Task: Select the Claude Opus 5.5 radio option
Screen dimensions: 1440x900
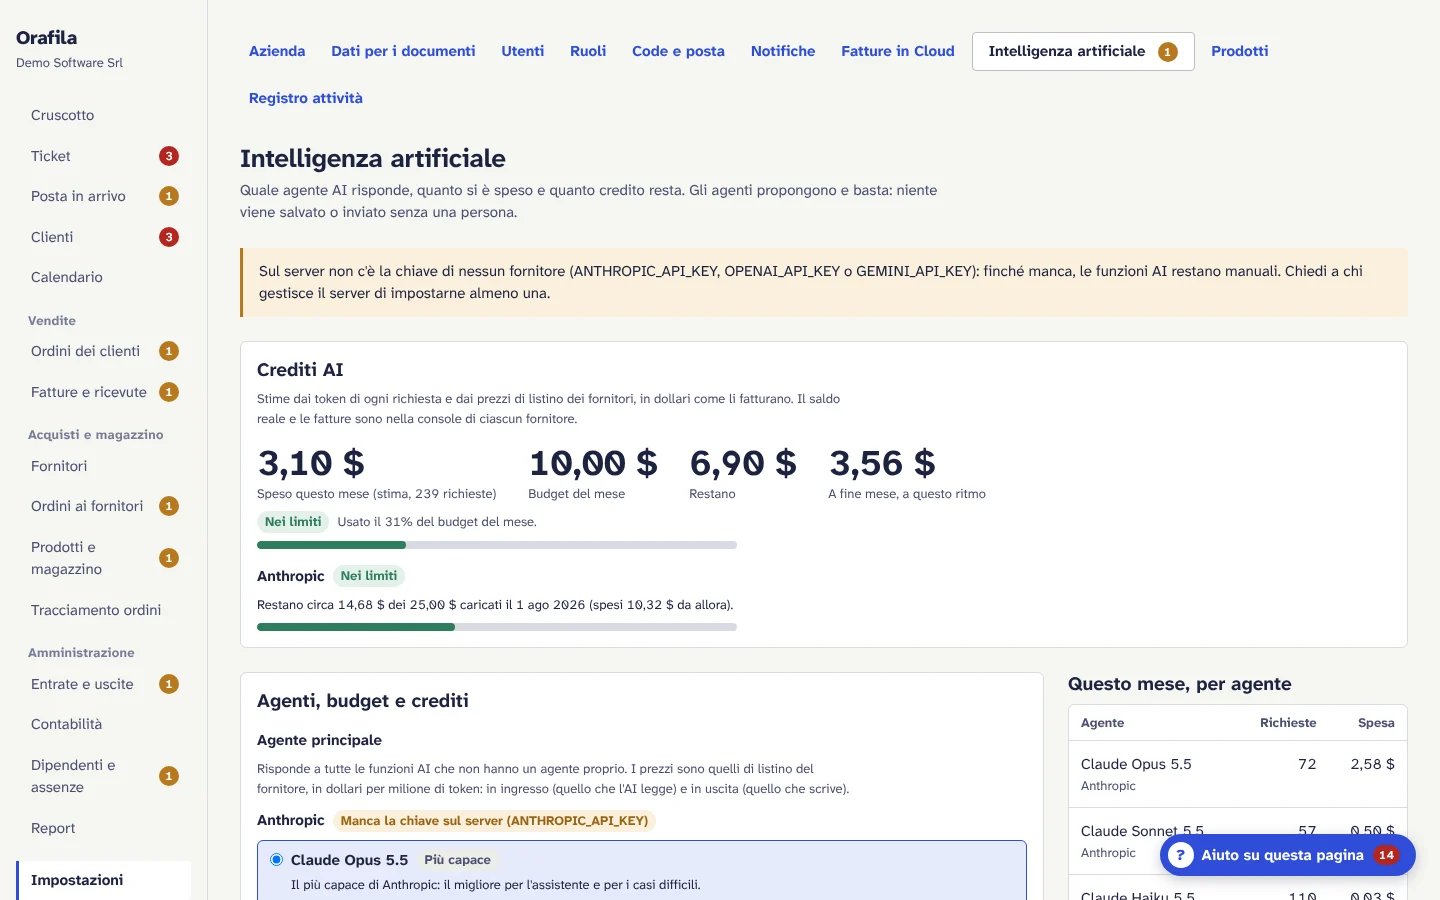Action: pyautogui.click(x=277, y=860)
